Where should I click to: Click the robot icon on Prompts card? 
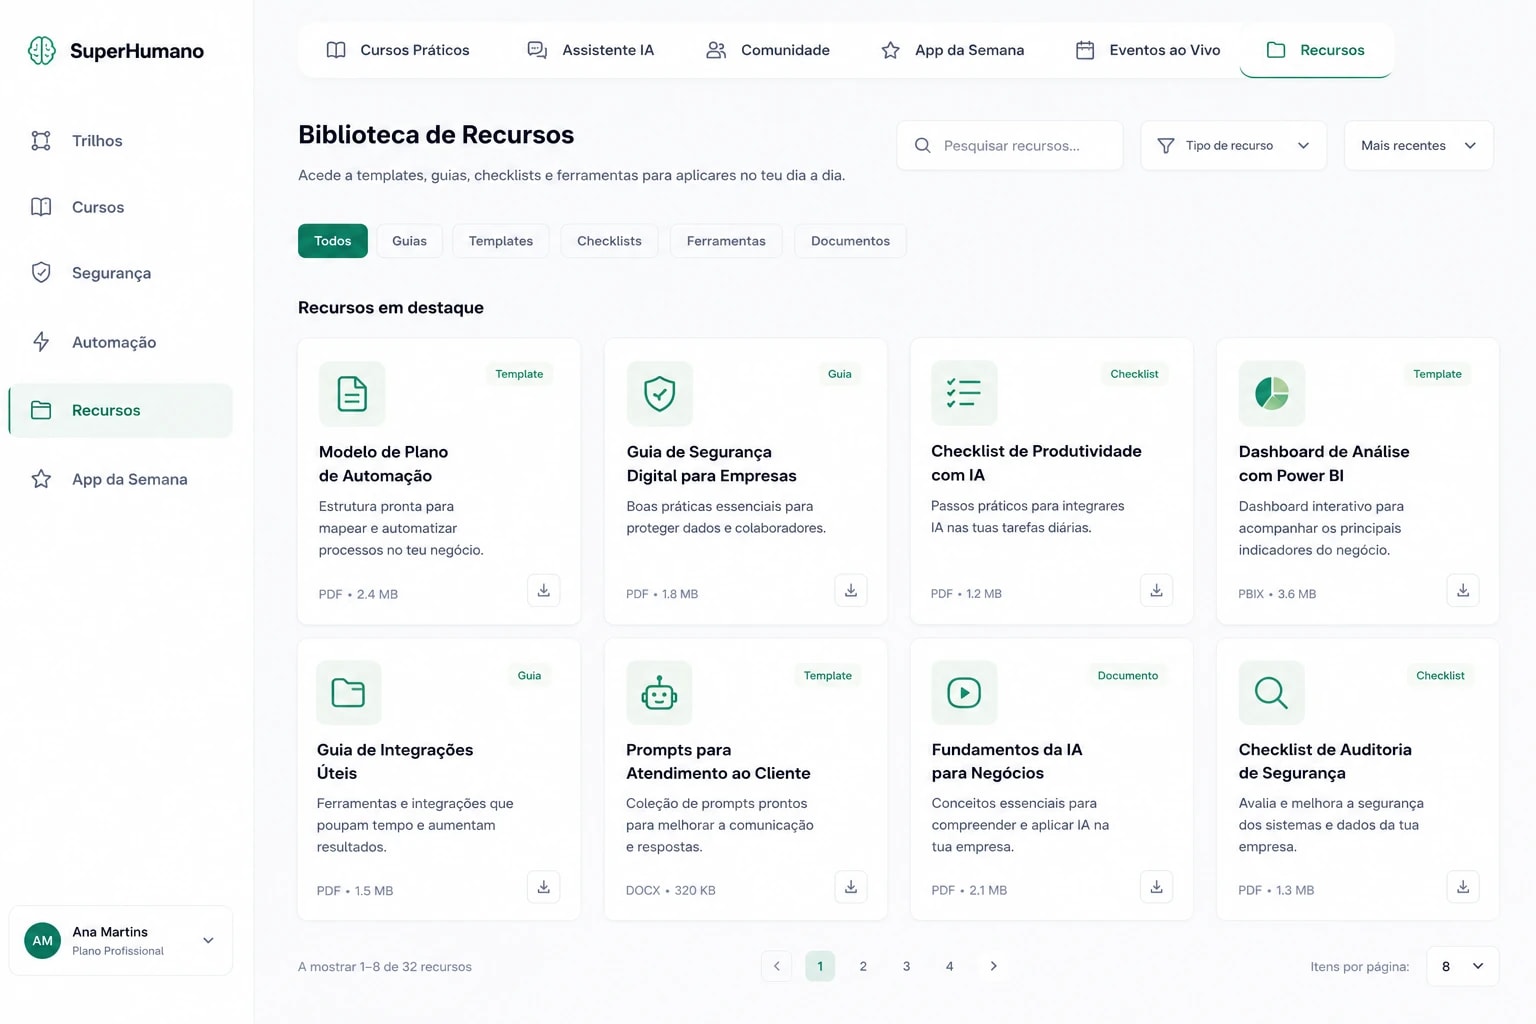click(x=659, y=692)
